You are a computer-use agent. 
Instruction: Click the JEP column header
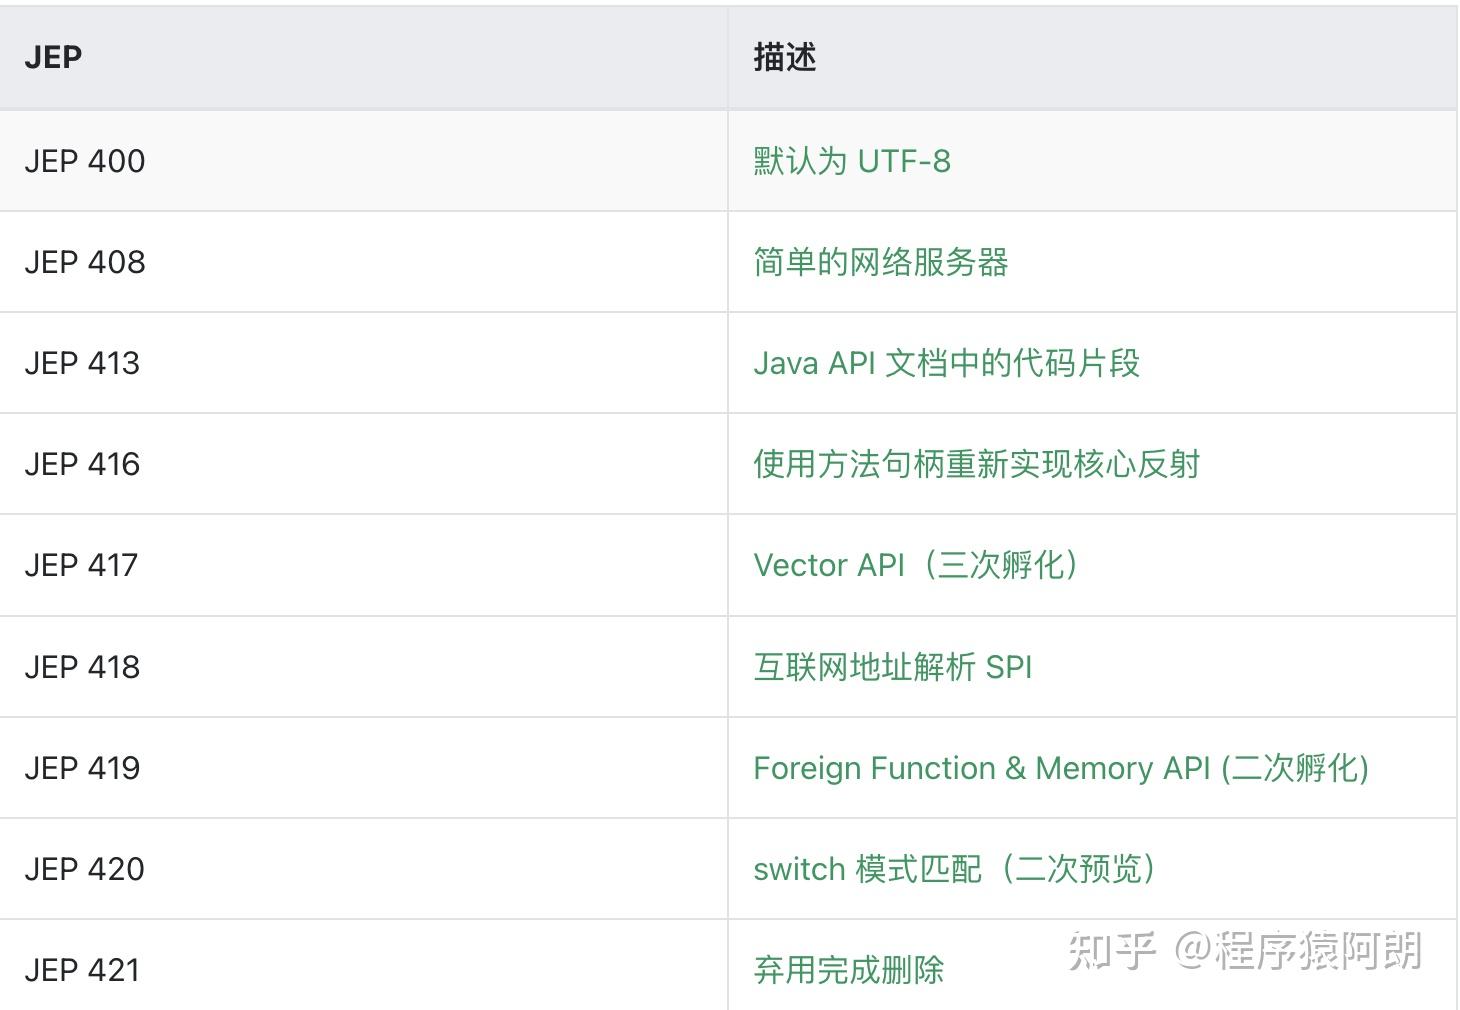click(x=54, y=57)
